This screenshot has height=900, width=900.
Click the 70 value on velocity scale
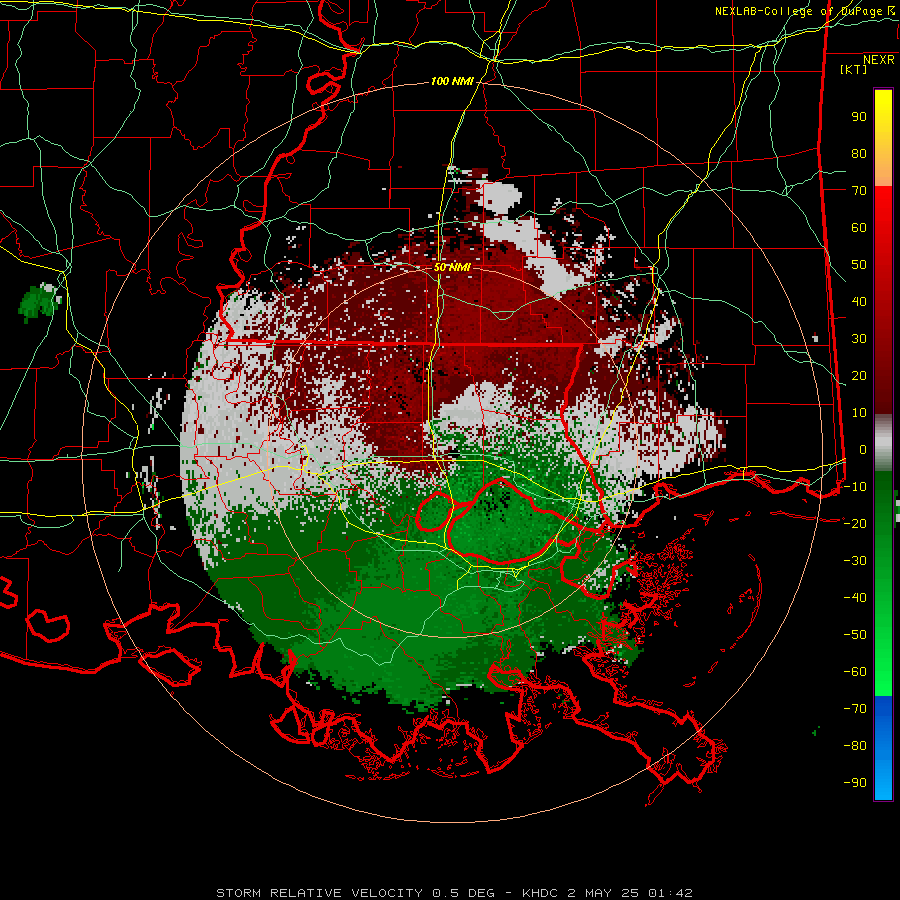click(x=859, y=191)
